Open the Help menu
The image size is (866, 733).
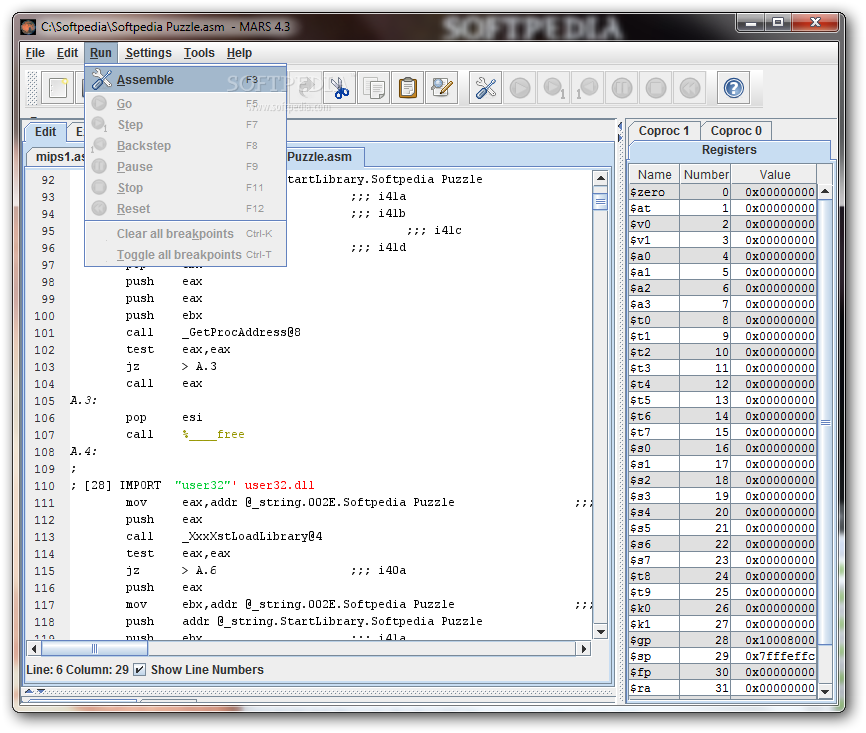pyautogui.click(x=239, y=53)
